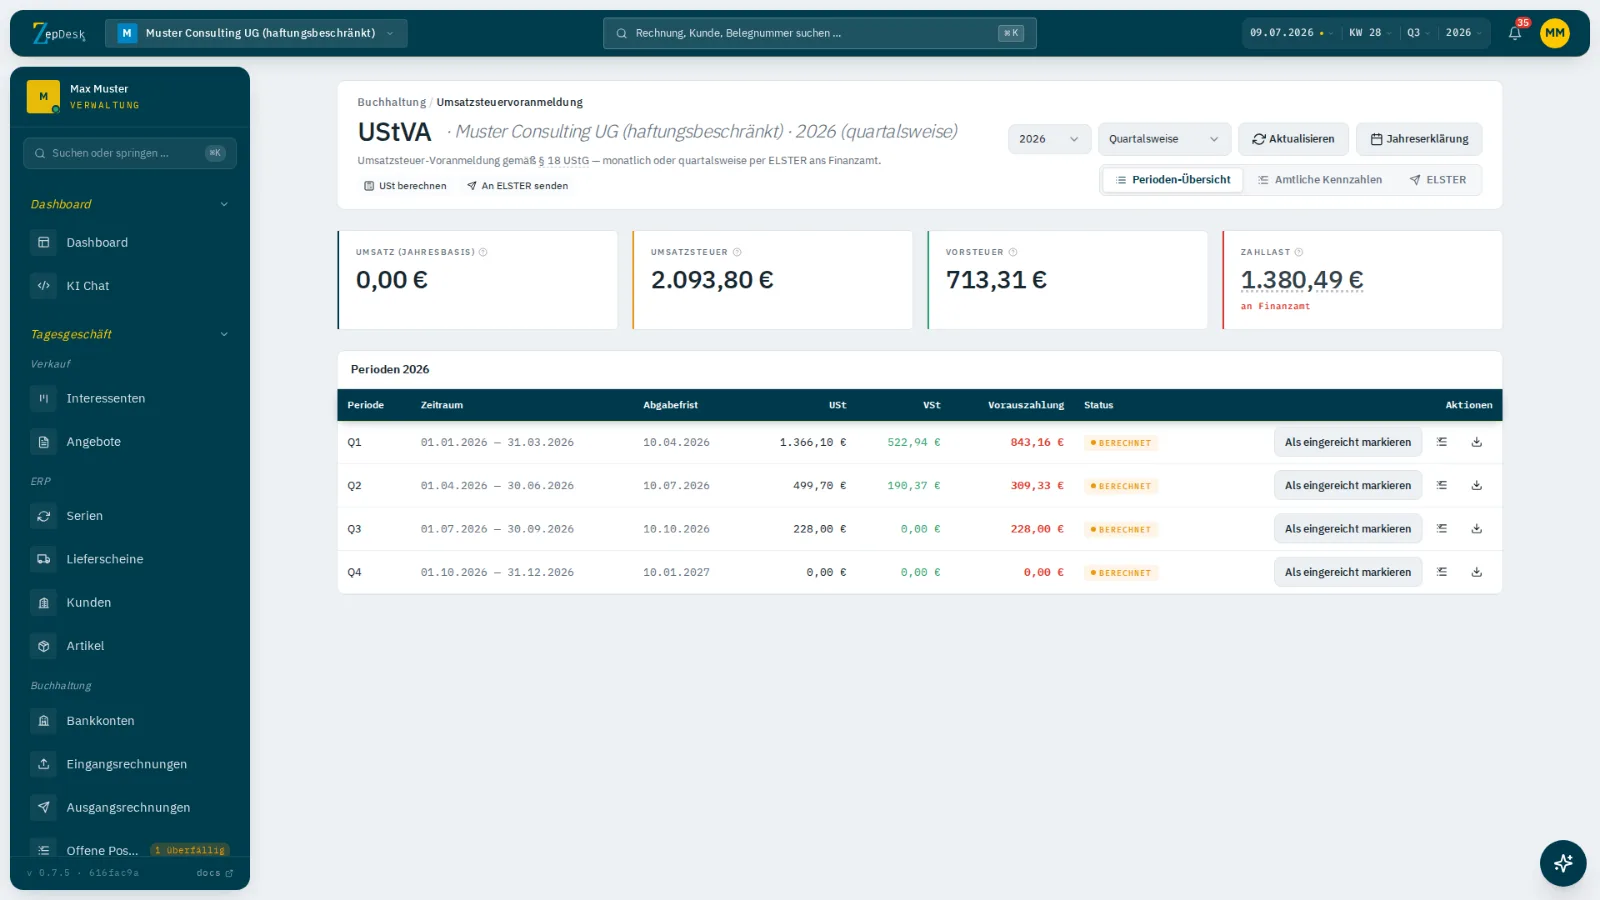Show Q3 details list icon

coord(1442,529)
